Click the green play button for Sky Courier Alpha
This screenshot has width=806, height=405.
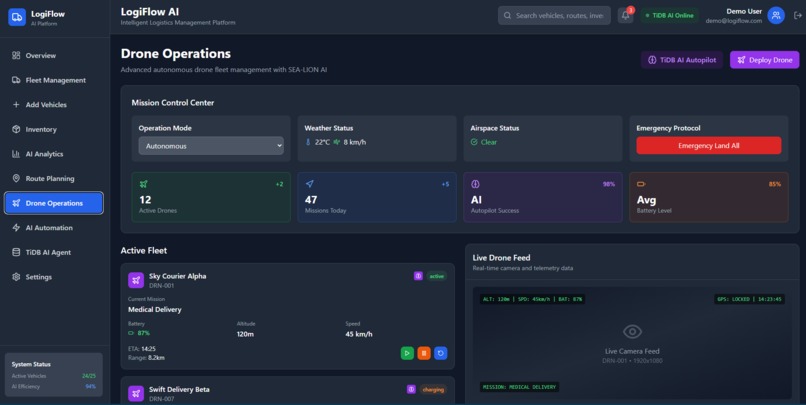click(407, 353)
